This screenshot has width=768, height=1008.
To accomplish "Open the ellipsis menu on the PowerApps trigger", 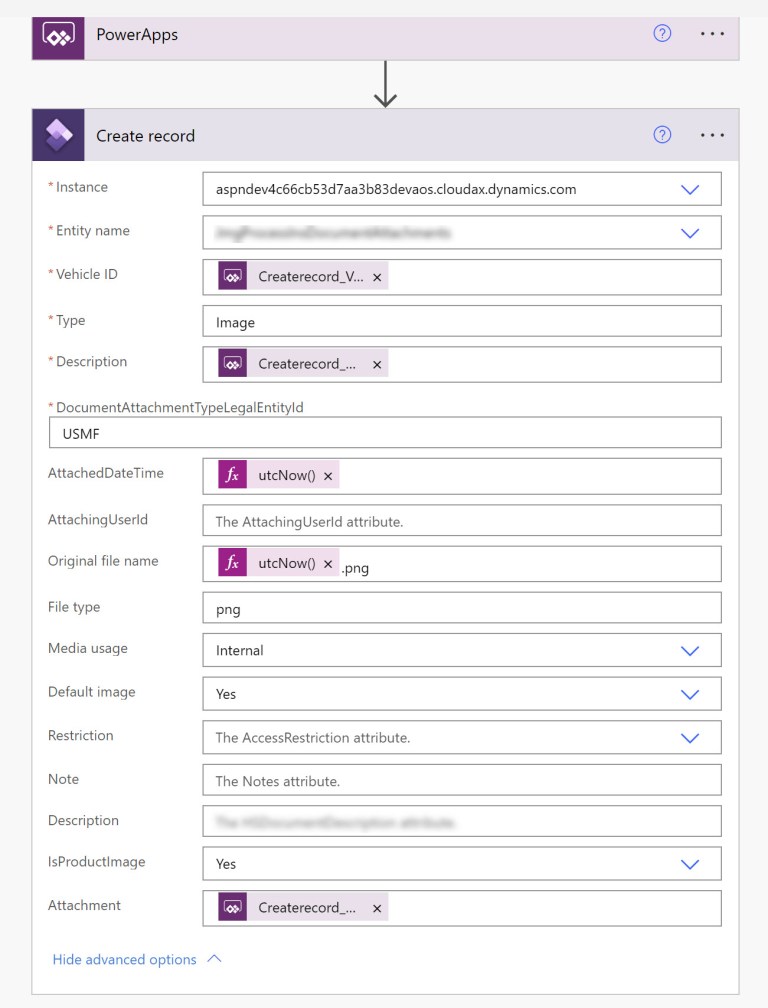I will (713, 33).
